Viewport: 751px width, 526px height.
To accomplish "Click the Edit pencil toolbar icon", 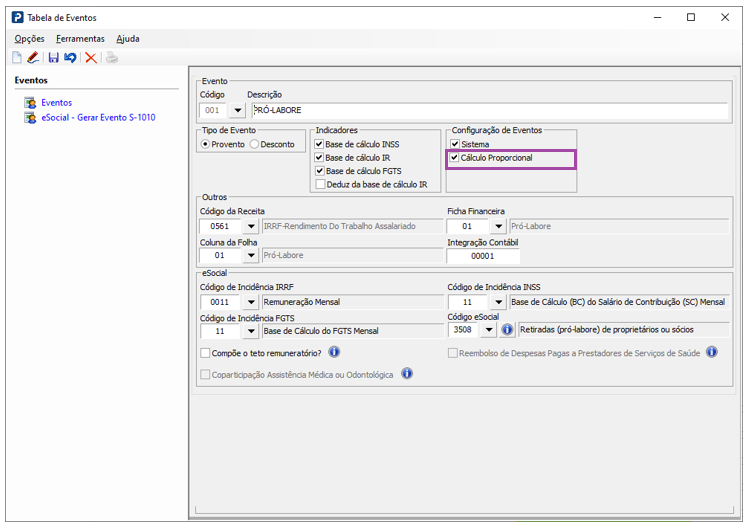I will [x=33, y=58].
